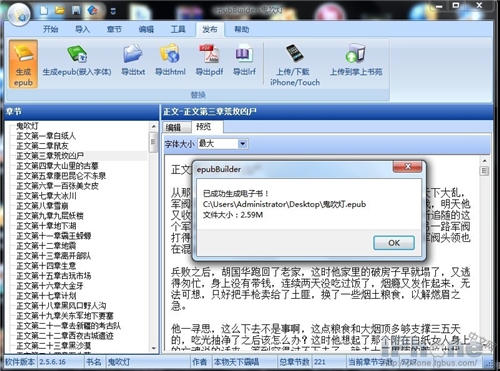
Task: Select chapter 正文第十七章计划
Action: pyautogui.click(x=46, y=296)
